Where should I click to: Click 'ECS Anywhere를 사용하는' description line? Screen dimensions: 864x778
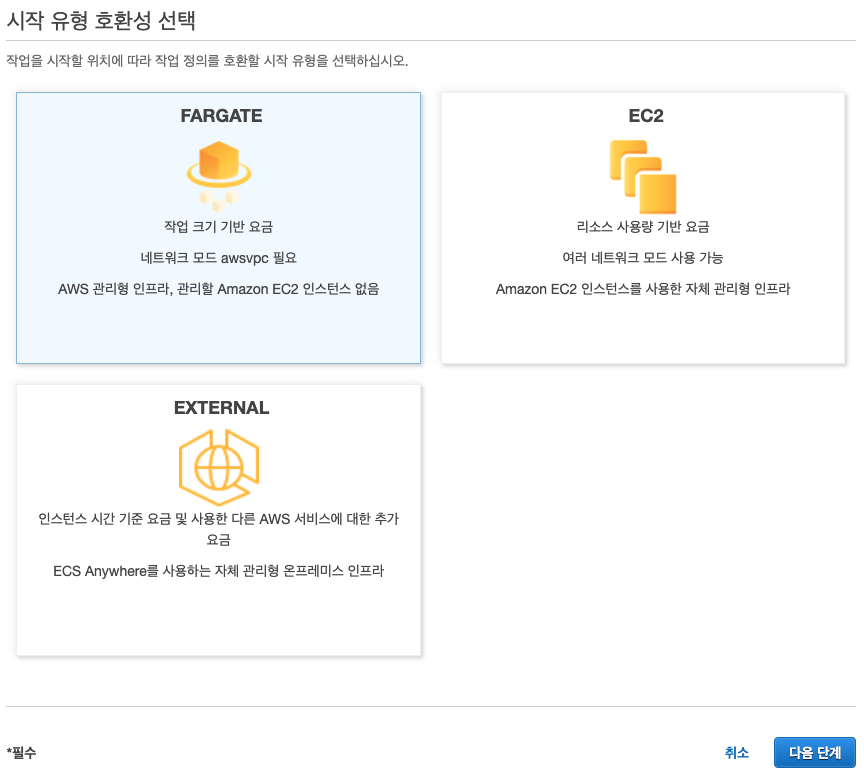coord(219,571)
